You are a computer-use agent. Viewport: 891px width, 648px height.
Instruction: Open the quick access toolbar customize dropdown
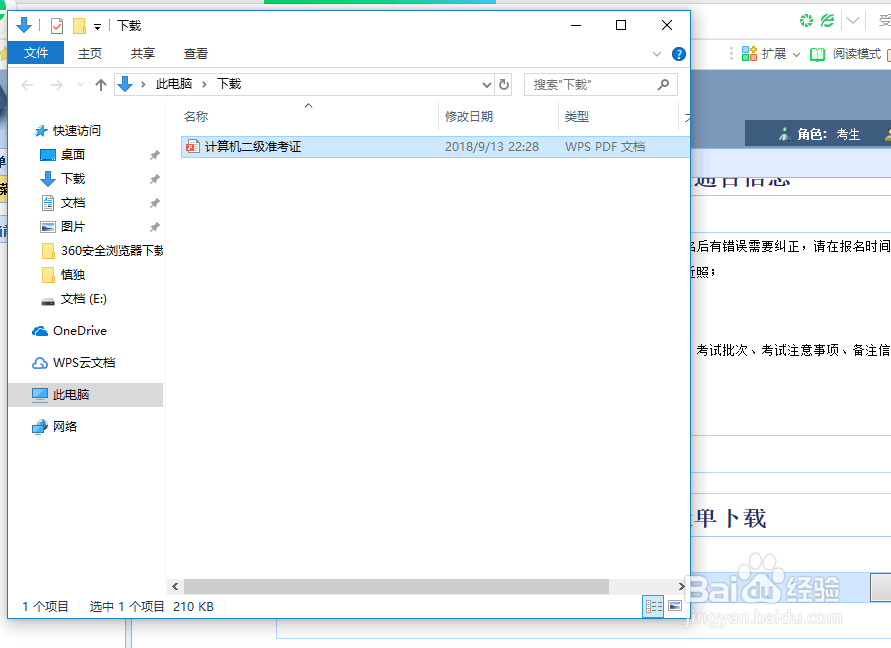pos(98,27)
